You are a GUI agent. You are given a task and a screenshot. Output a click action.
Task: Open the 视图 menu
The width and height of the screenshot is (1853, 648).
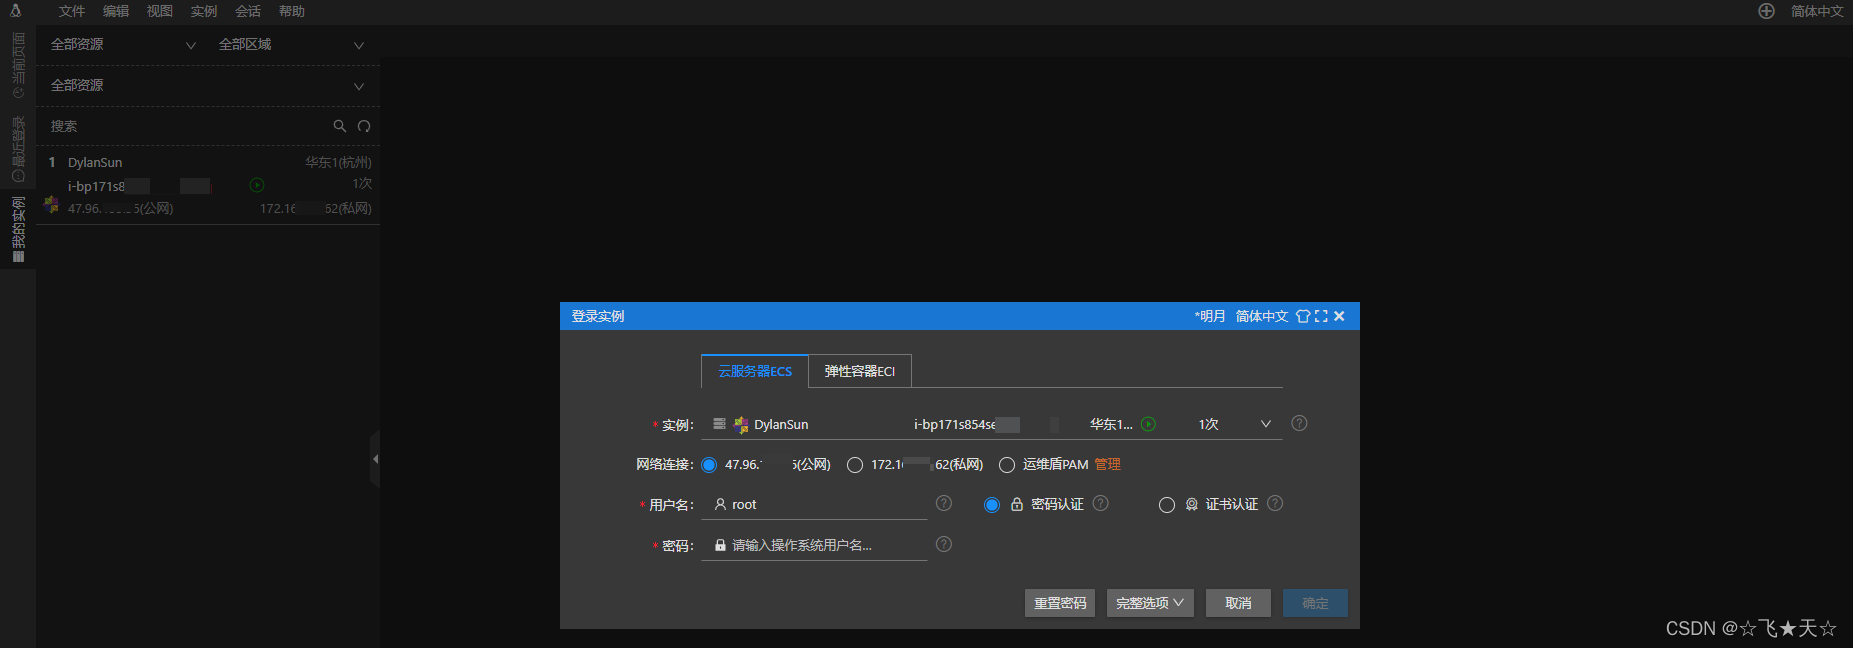pyautogui.click(x=160, y=11)
